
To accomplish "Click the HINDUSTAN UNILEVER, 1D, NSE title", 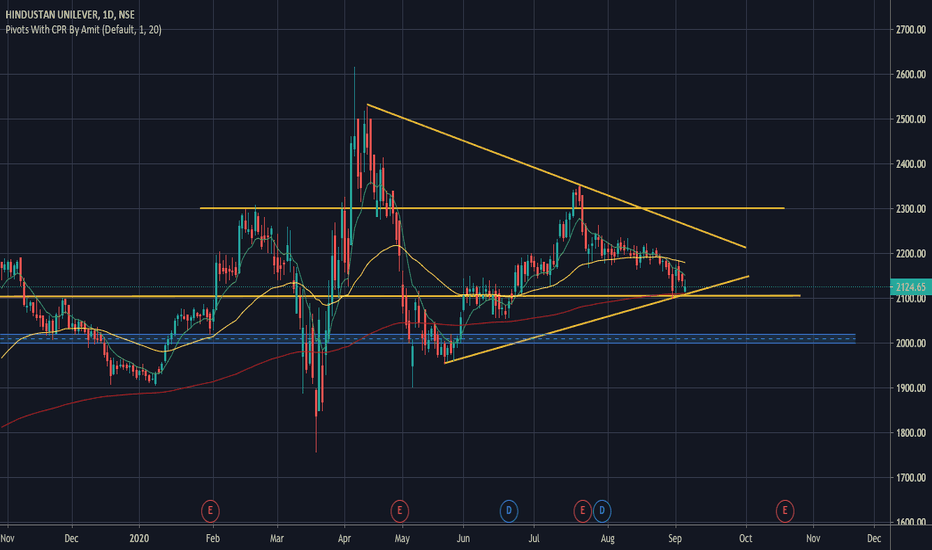I will click(x=70, y=15).
